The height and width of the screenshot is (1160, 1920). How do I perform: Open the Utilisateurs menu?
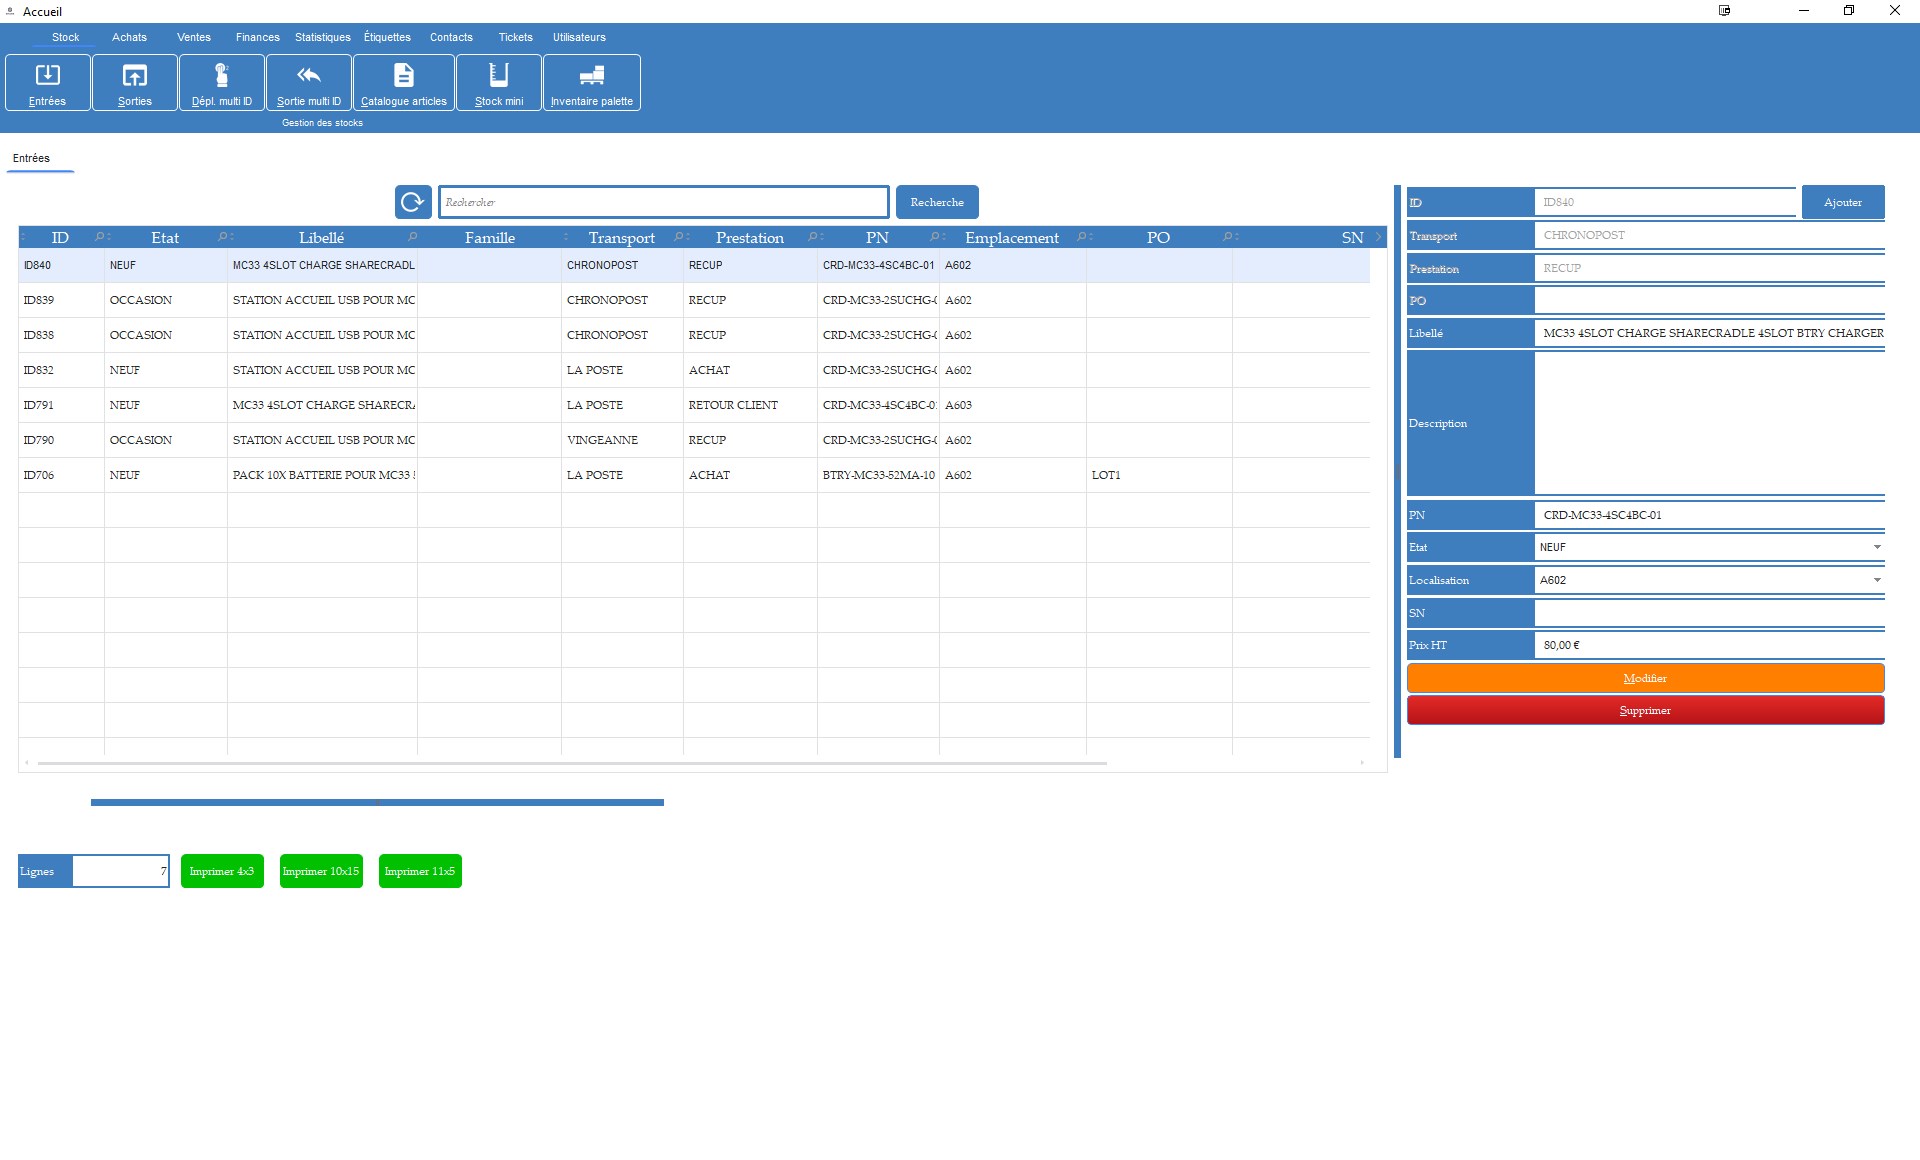[579, 37]
